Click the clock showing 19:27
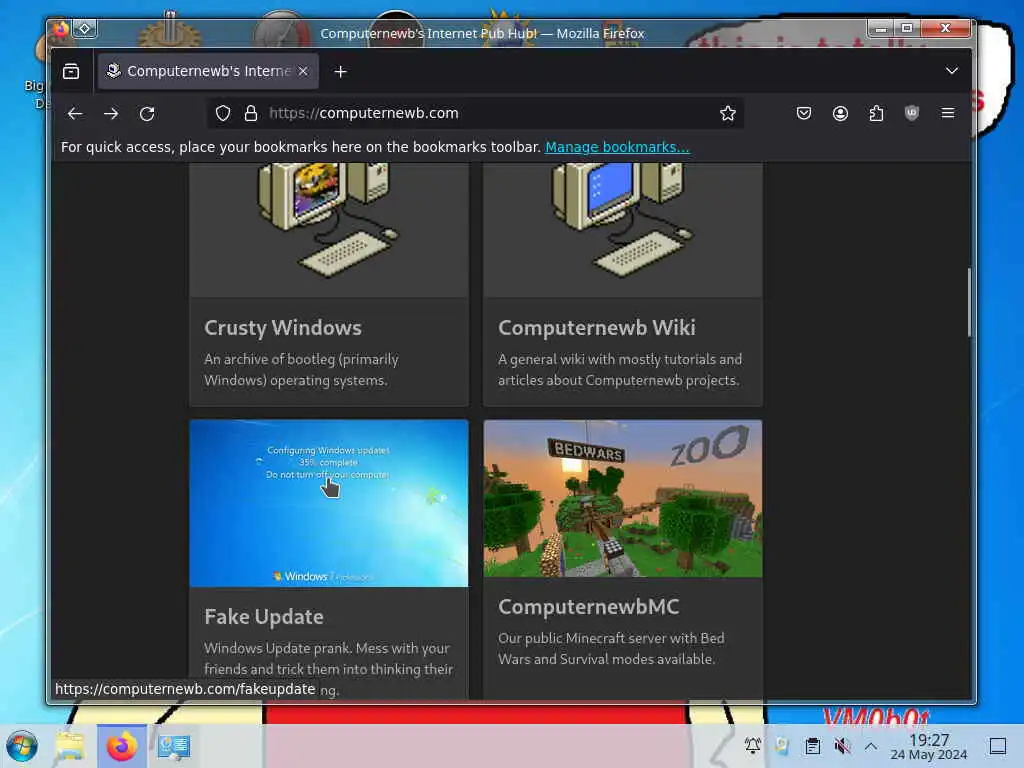Screen dimensions: 1024x768 [x=929, y=746]
